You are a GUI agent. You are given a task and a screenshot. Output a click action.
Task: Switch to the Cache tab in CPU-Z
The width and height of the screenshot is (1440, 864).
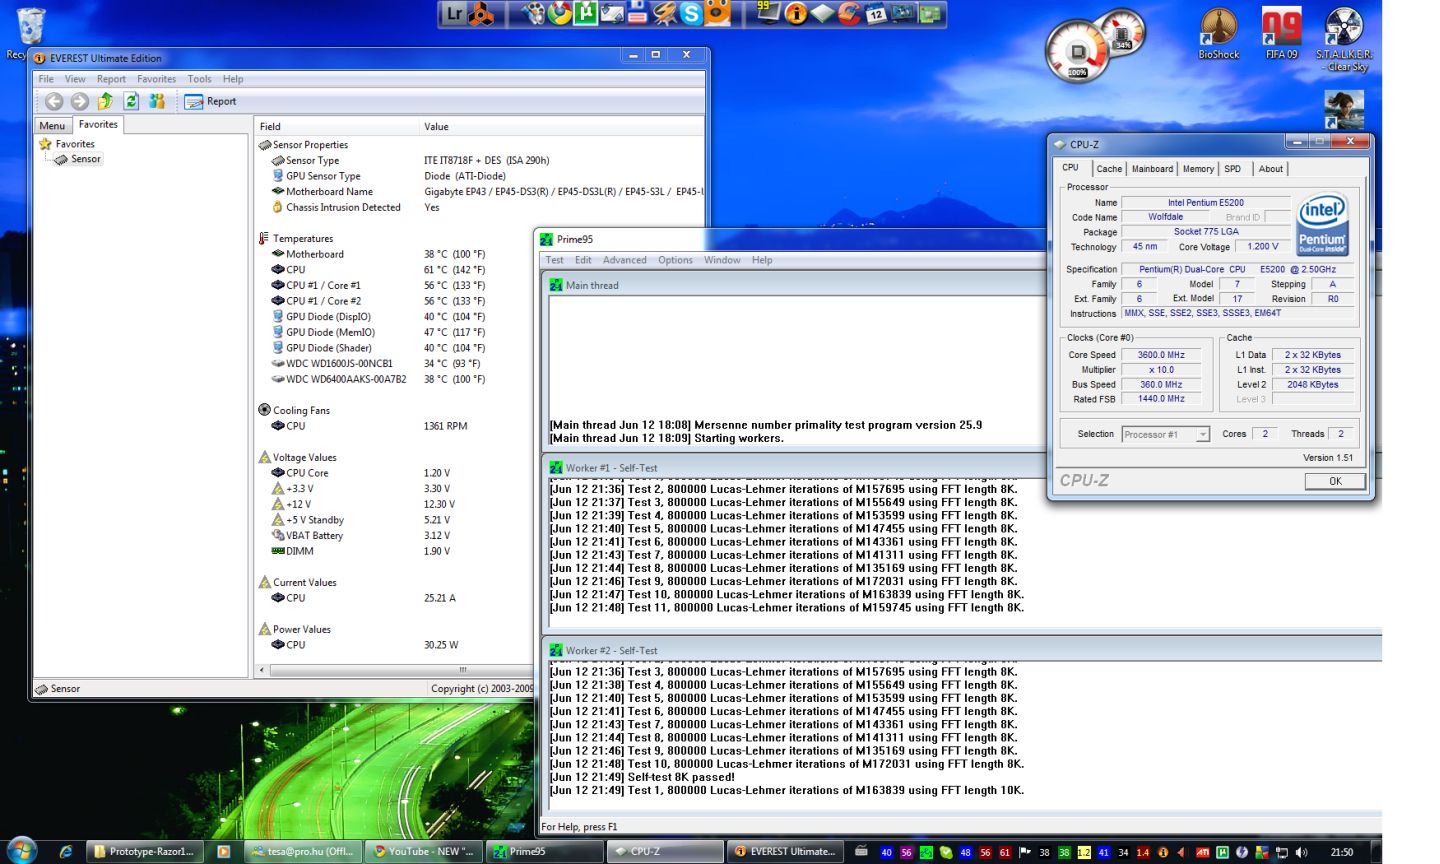(1109, 169)
